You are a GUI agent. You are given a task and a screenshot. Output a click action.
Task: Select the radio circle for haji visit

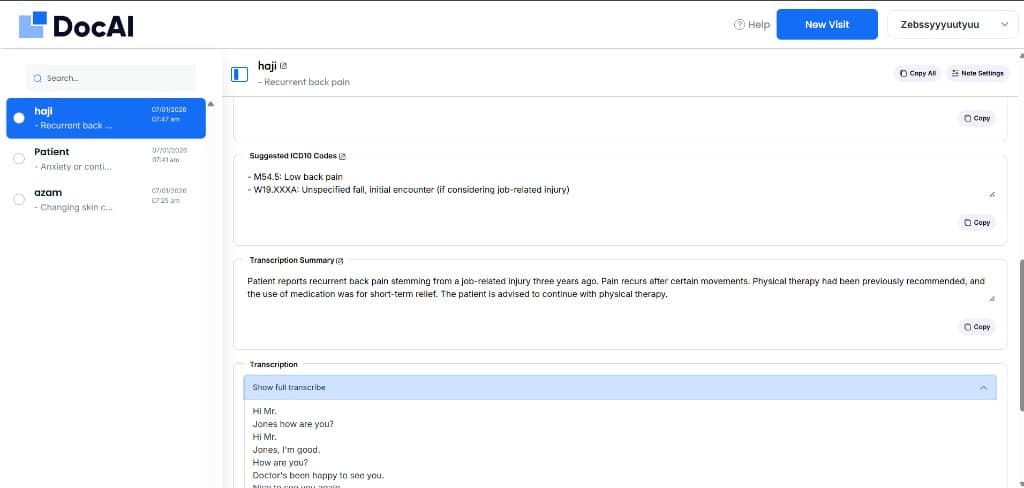(x=19, y=118)
